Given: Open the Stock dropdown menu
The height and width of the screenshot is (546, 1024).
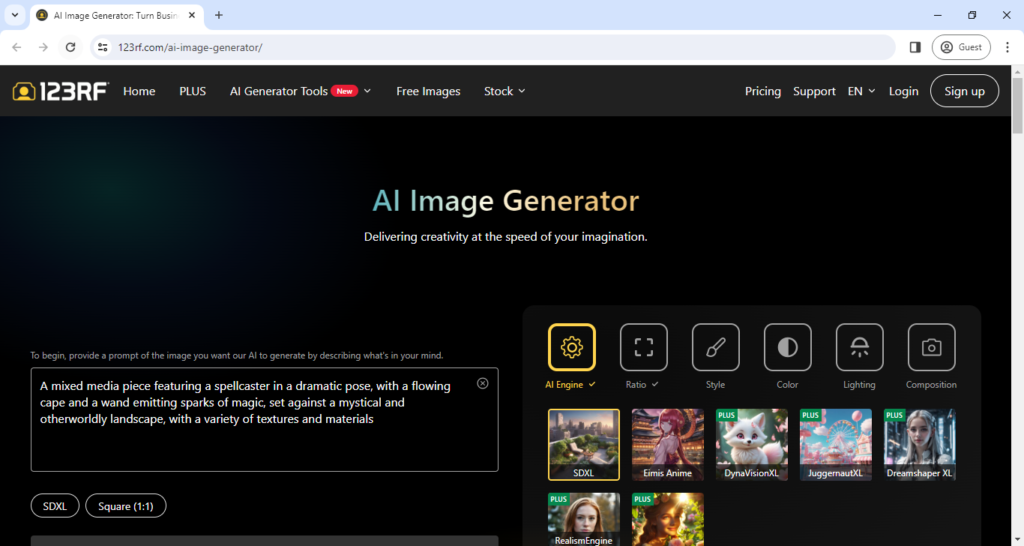Looking at the screenshot, I should click(504, 91).
